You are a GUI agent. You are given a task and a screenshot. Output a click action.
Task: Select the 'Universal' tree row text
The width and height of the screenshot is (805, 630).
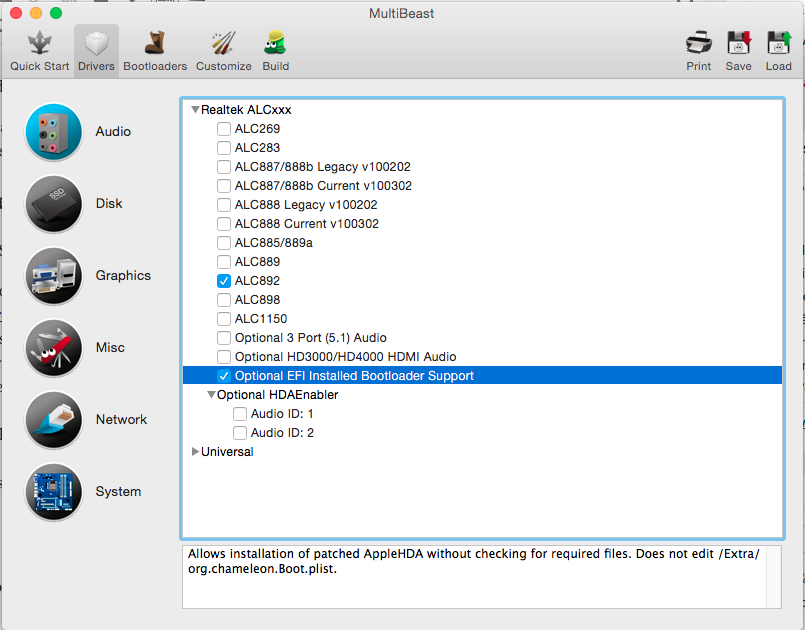pyautogui.click(x=227, y=452)
